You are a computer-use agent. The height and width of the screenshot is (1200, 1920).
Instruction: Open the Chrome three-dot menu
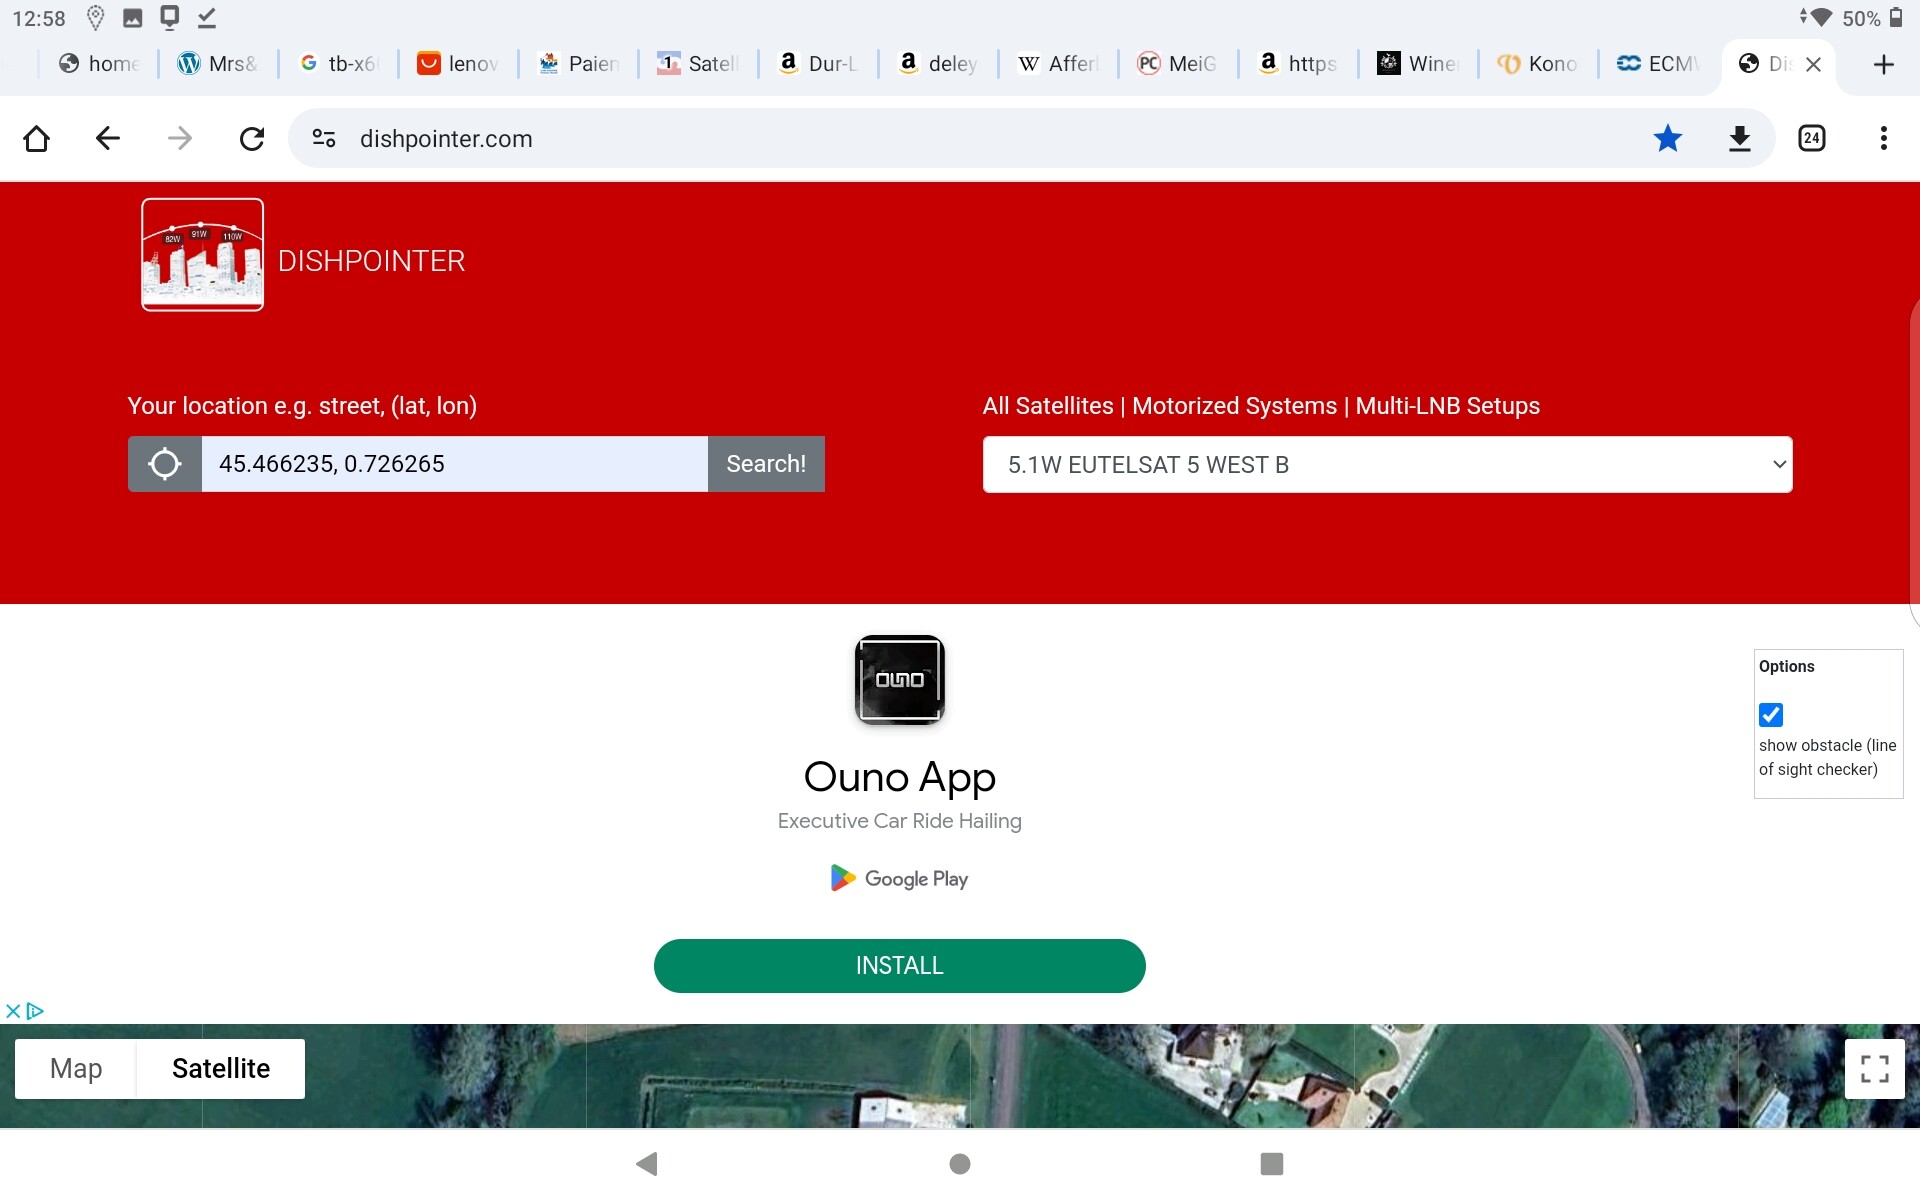[1883, 138]
